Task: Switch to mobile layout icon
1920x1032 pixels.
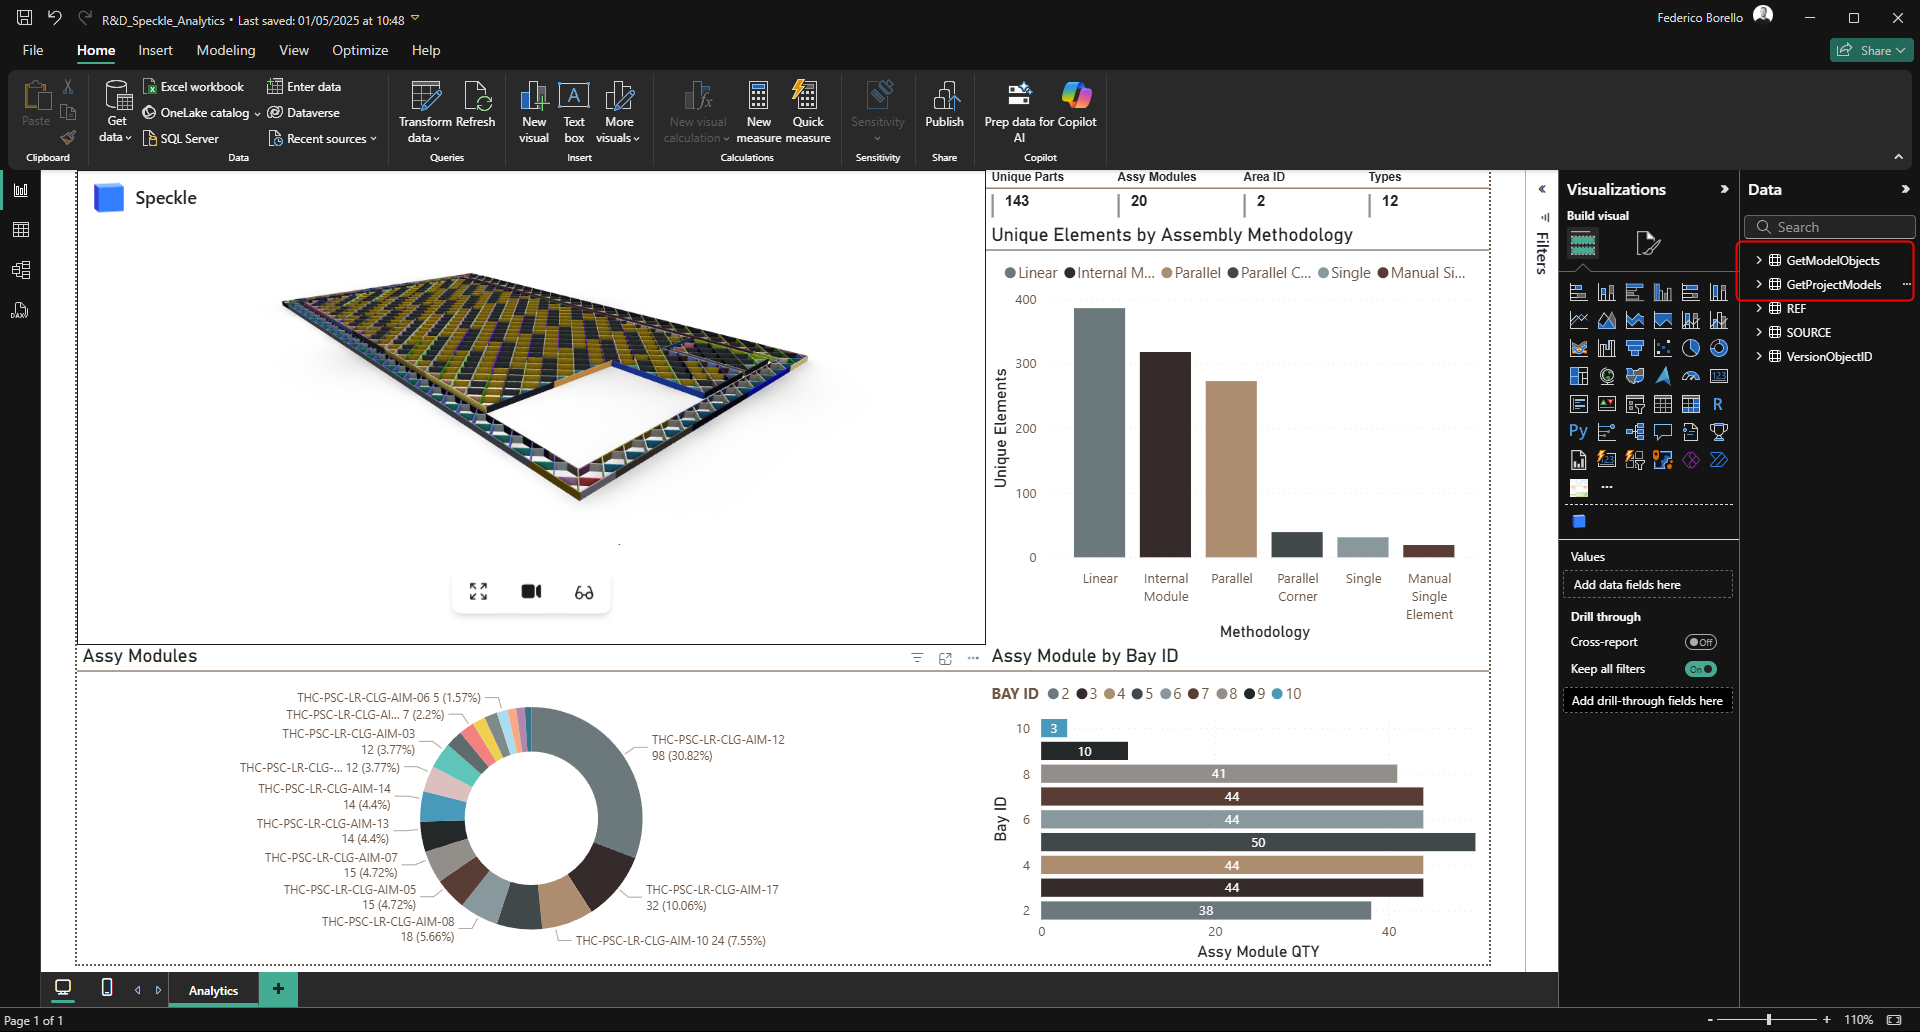Action: [x=107, y=988]
